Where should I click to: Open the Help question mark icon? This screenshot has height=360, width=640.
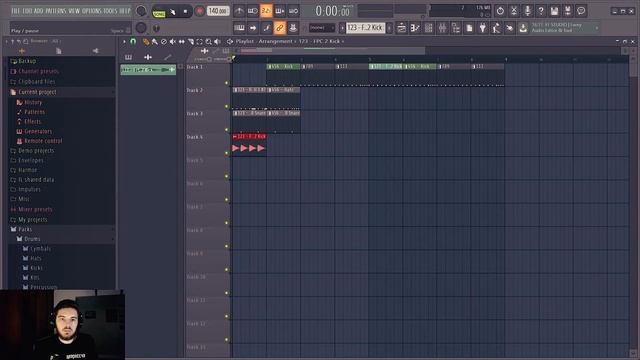pos(541,11)
